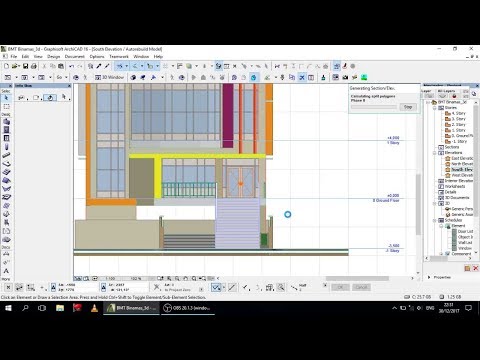Viewport: 480px width, 360px height.
Task: Select the 3. Story item in navigator
Action: tap(455, 119)
